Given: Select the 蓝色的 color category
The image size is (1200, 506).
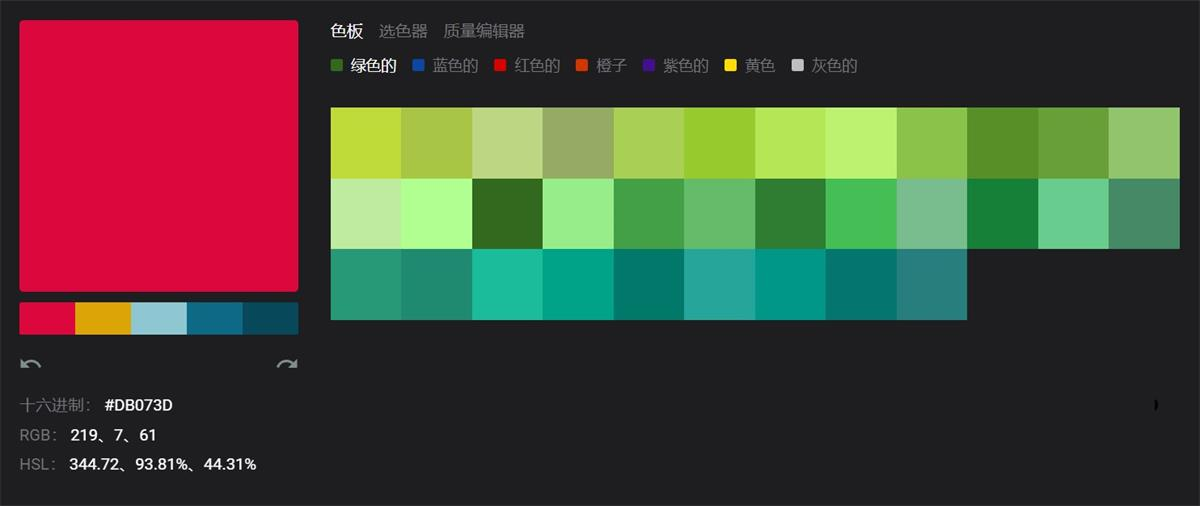Looking at the screenshot, I should tap(445, 66).
